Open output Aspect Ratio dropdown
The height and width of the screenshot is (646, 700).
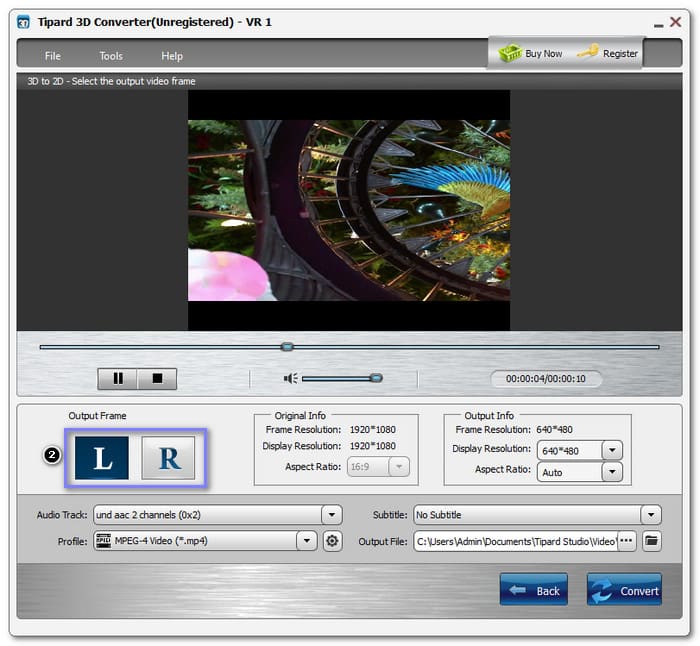coord(612,471)
